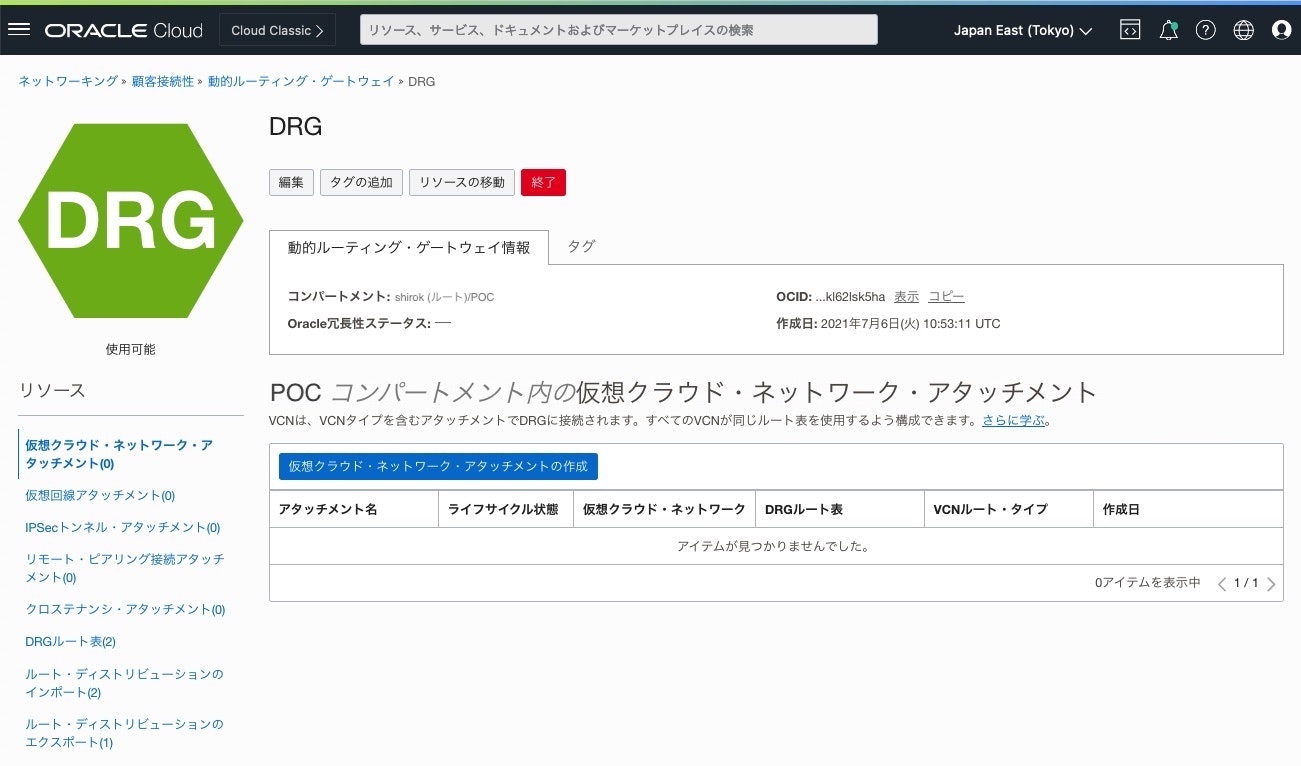Open Cloud Shell developer tools icon
The image size is (1301, 766).
(1130, 30)
